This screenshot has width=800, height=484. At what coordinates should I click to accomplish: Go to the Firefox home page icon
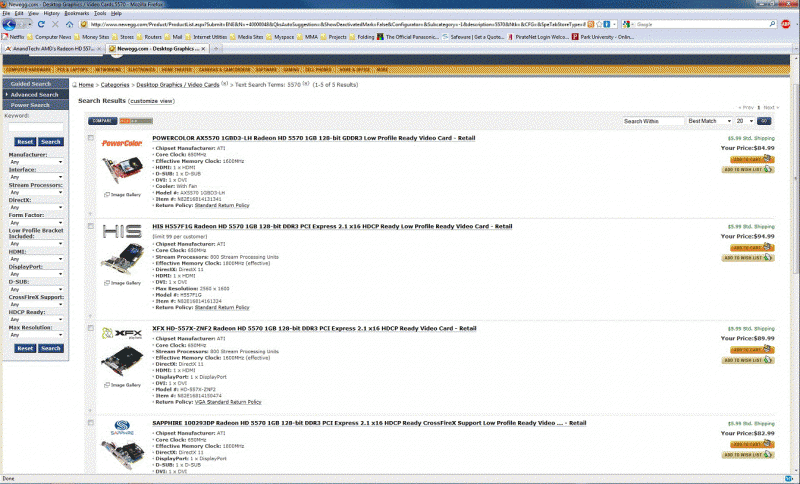(69, 24)
